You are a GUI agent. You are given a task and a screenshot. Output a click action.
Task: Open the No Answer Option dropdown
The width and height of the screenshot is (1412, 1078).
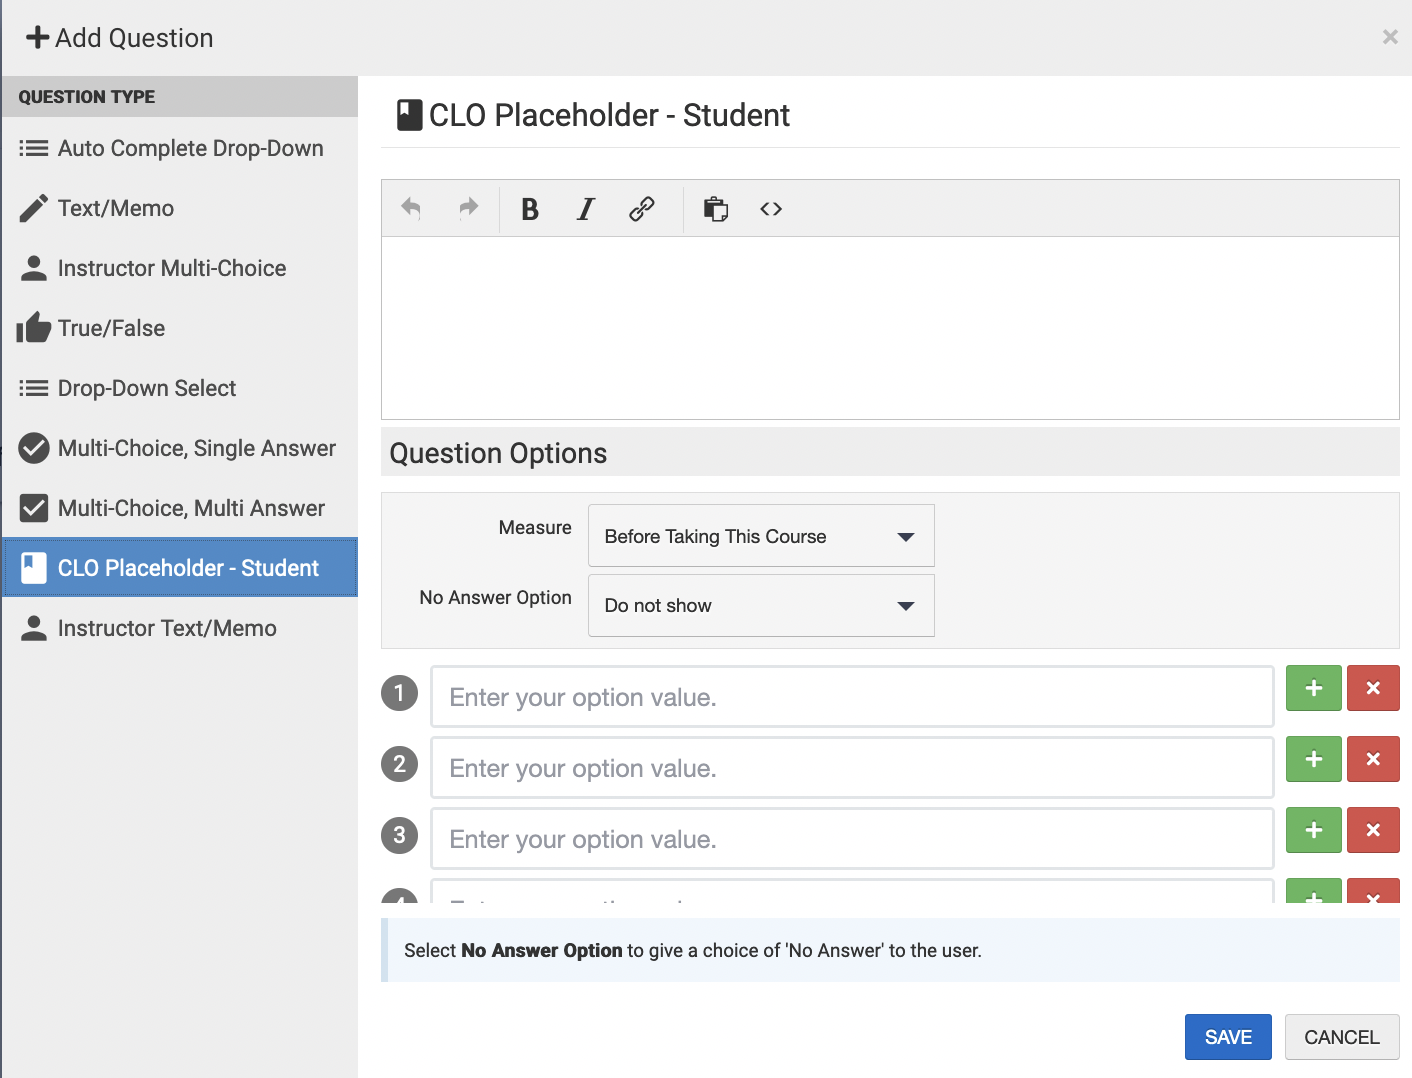pyautogui.click(x=761, y=605)
